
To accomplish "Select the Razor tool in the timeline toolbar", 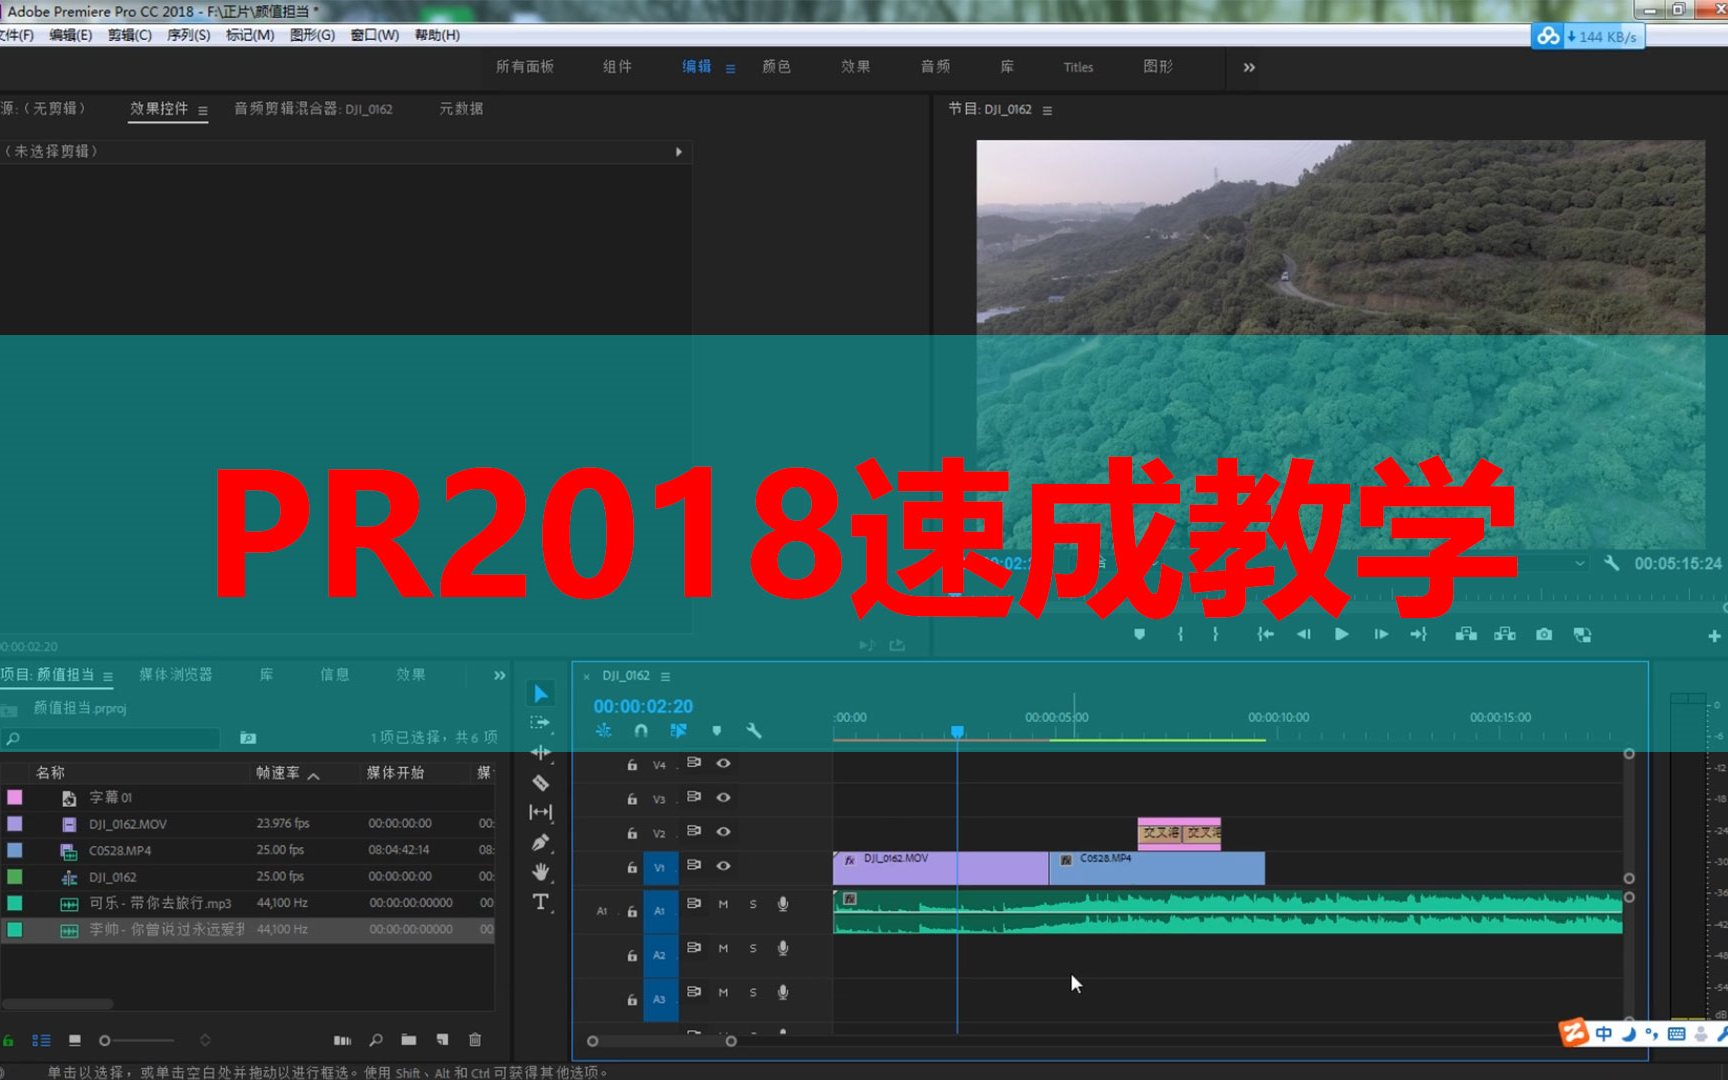I will 541,782.
